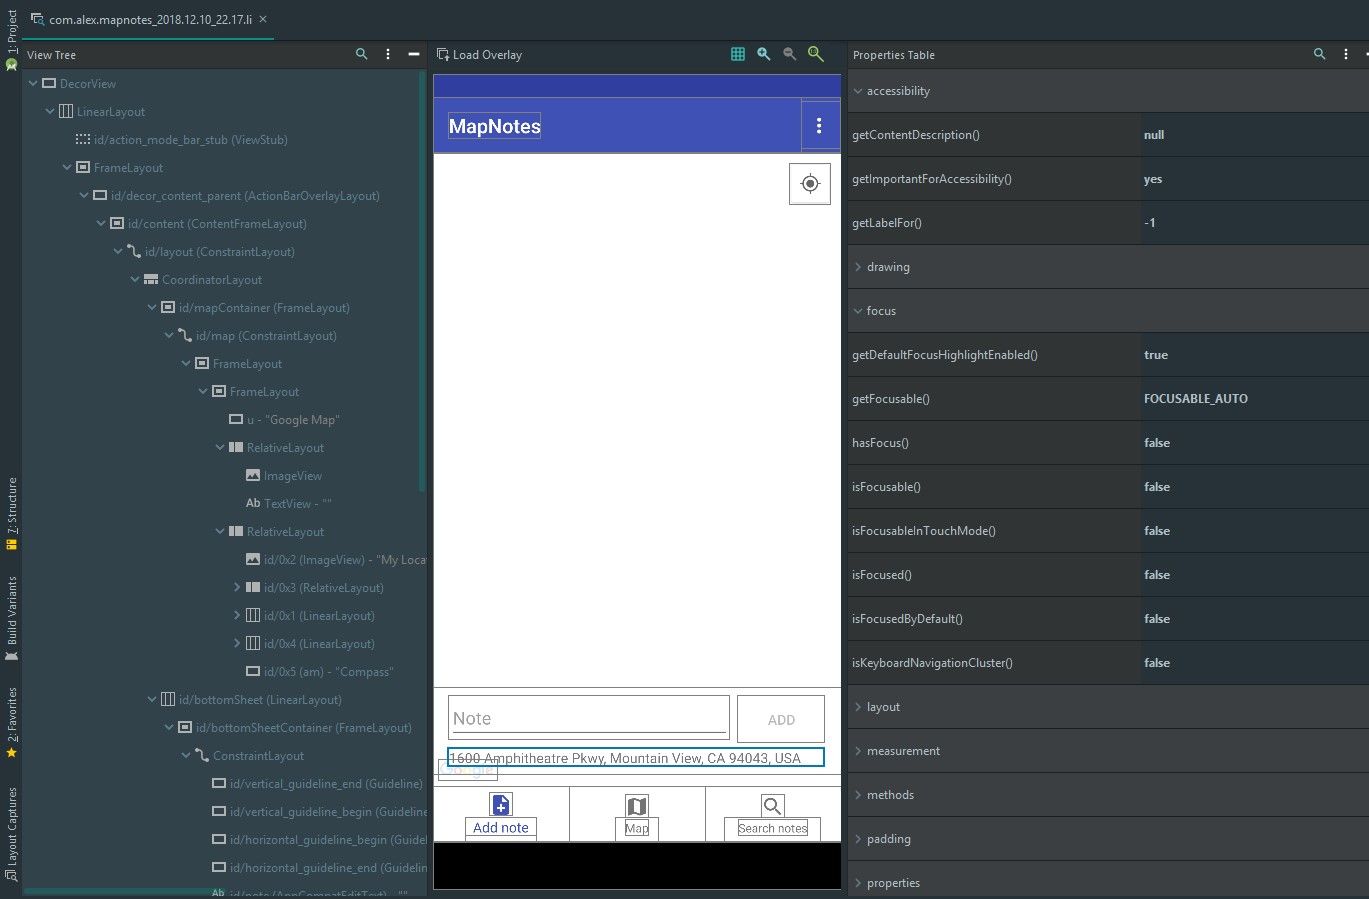Select the CoordinatorLayout tree item

[x=203, y=280]
